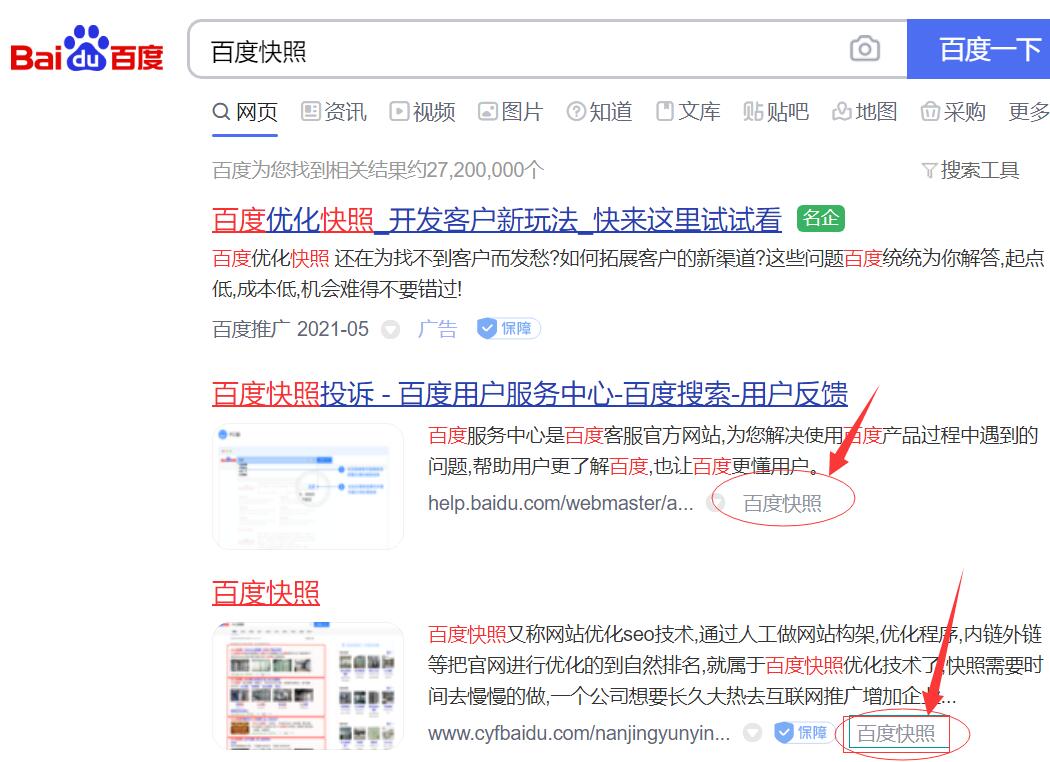
Task: Click snippet text 百度服务中心是百度客服官方网站
Action: [x=733, y=451]
